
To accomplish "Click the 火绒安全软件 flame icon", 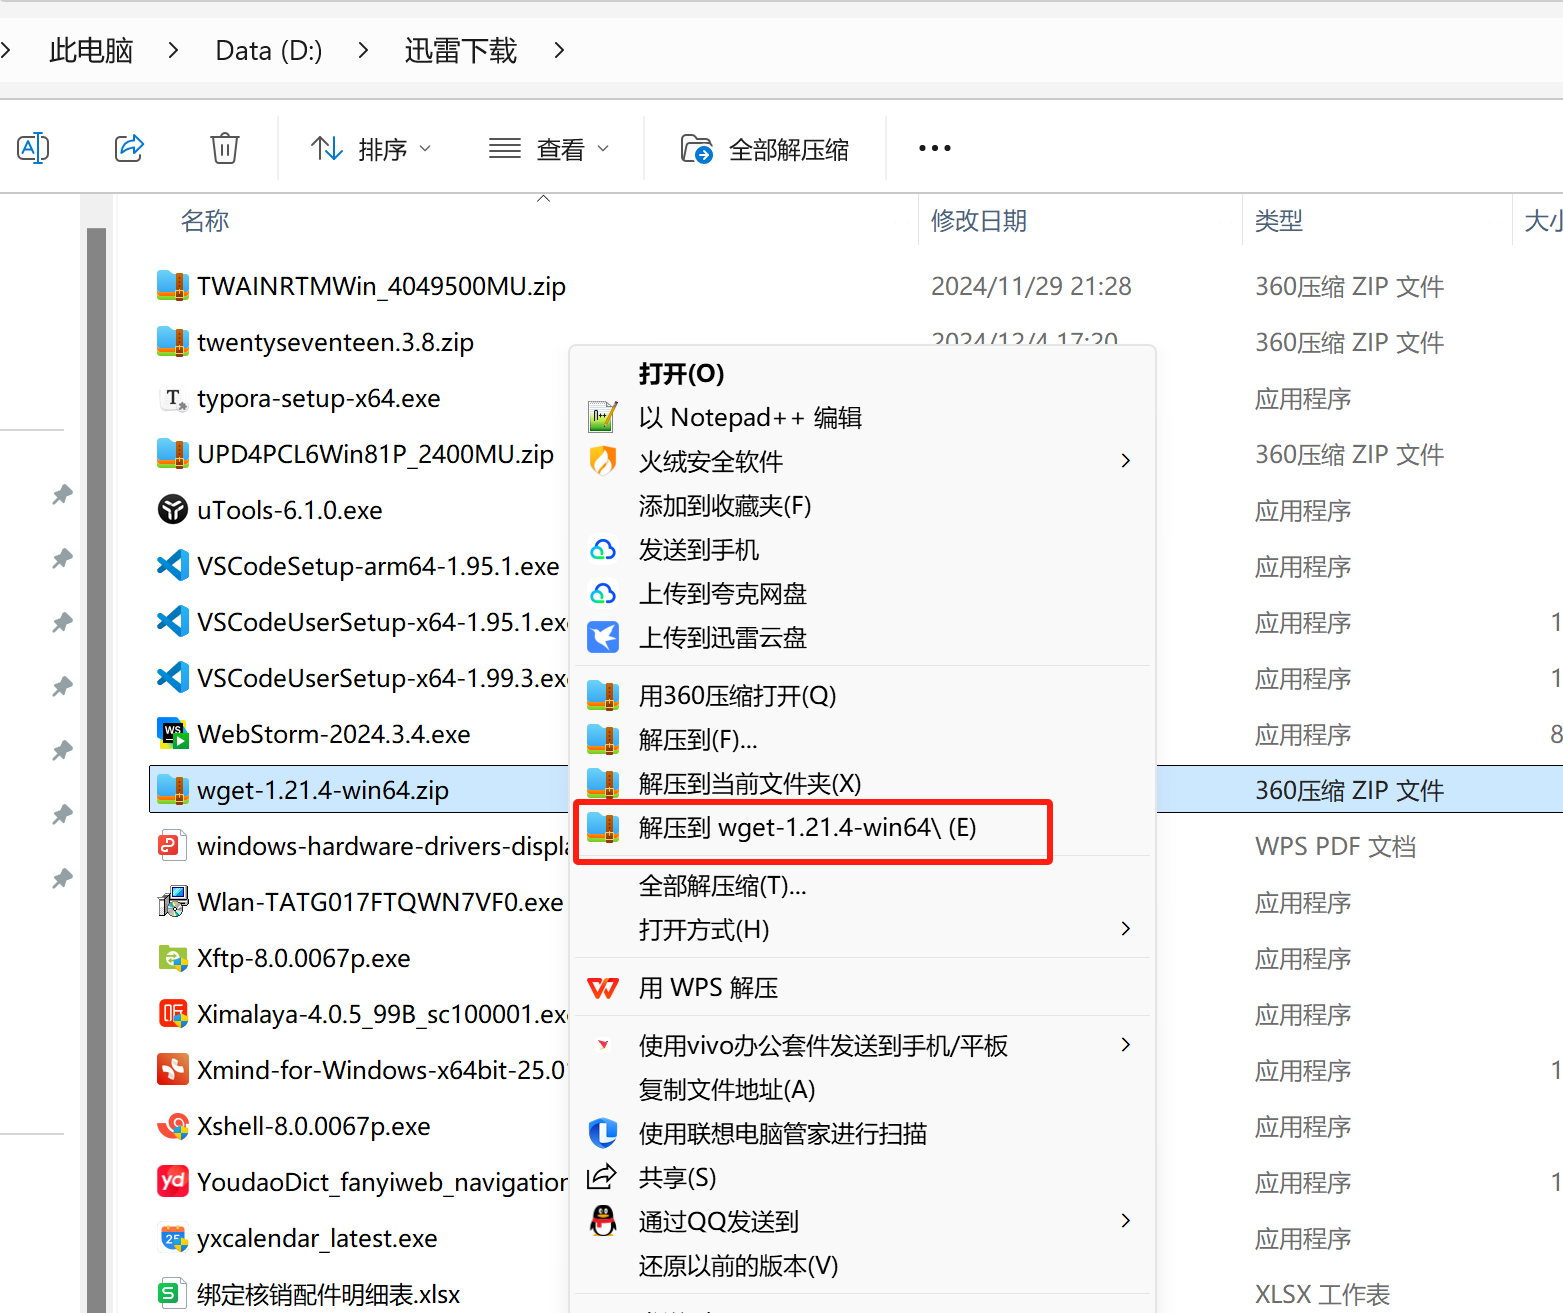I will (x=603, y=461).
